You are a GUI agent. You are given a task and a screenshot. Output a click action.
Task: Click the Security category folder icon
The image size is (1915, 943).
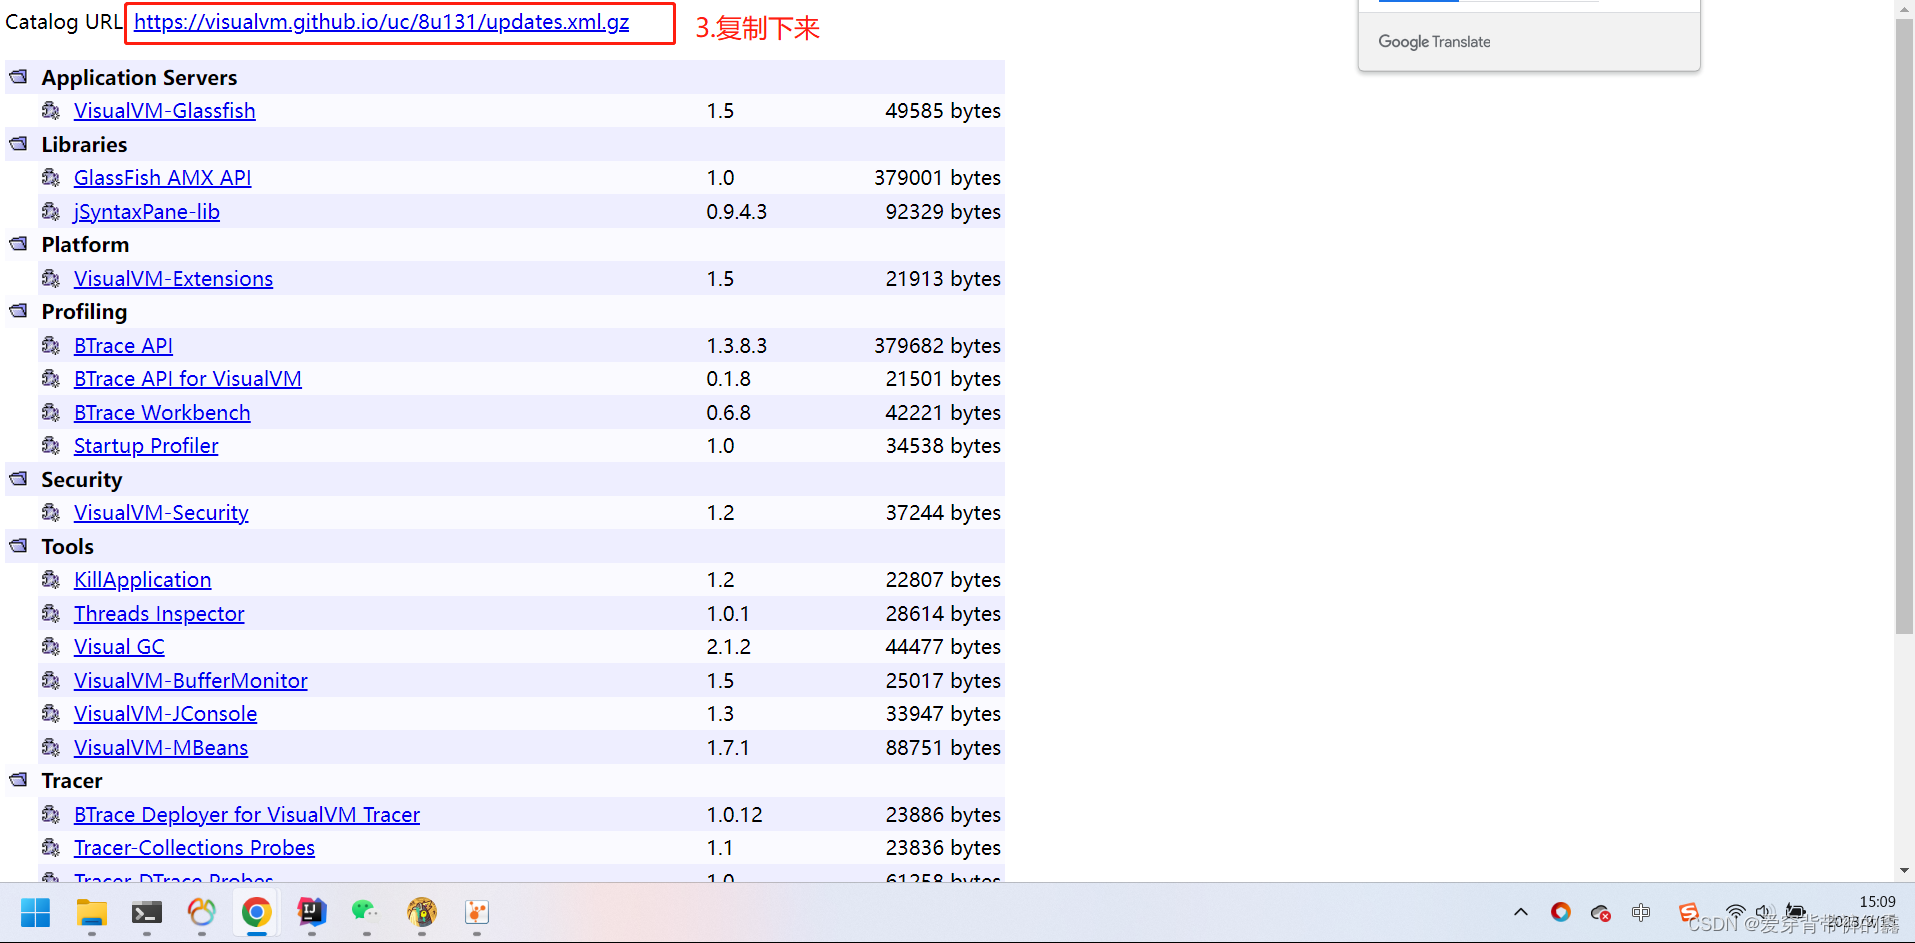click(x=18, y=478)
